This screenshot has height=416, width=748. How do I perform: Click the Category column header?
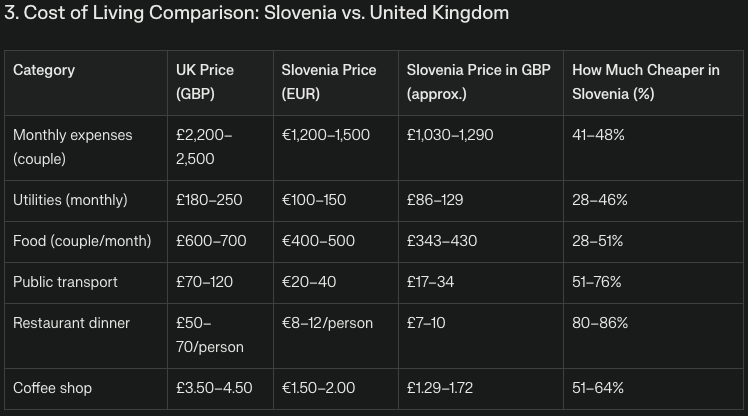coord(44,70)
